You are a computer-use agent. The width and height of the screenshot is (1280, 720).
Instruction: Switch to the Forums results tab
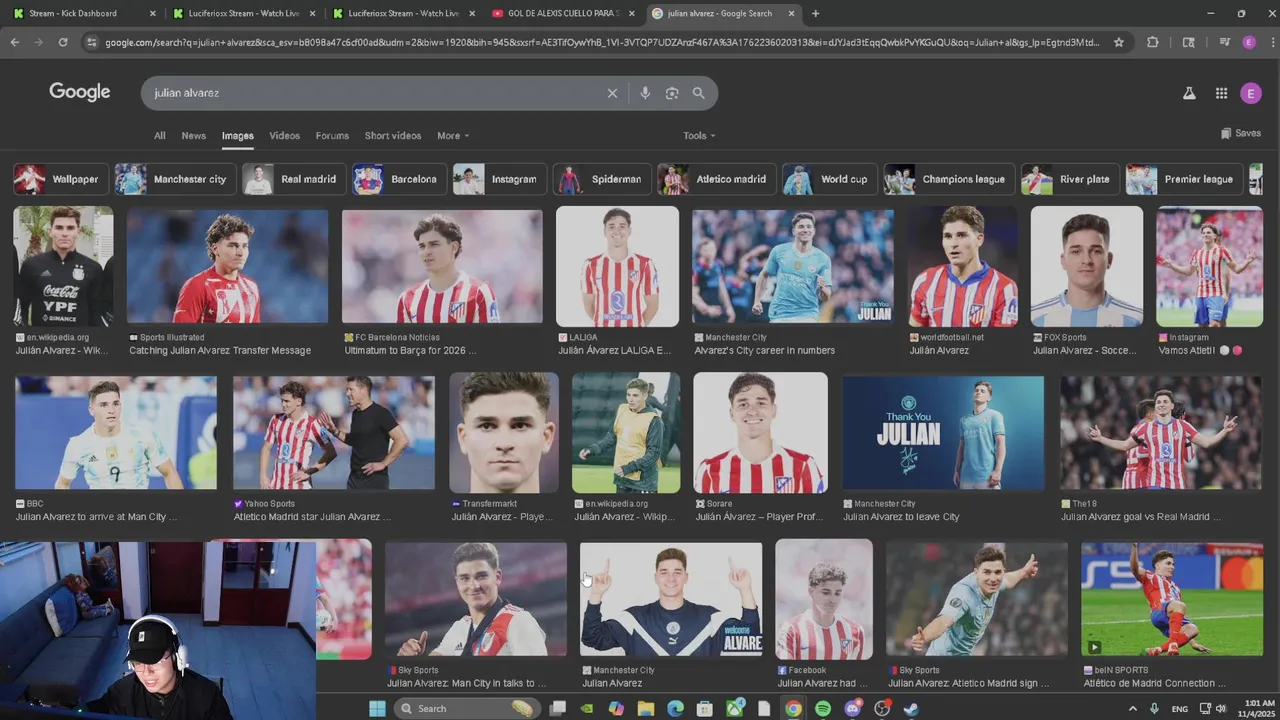[332, 135]
